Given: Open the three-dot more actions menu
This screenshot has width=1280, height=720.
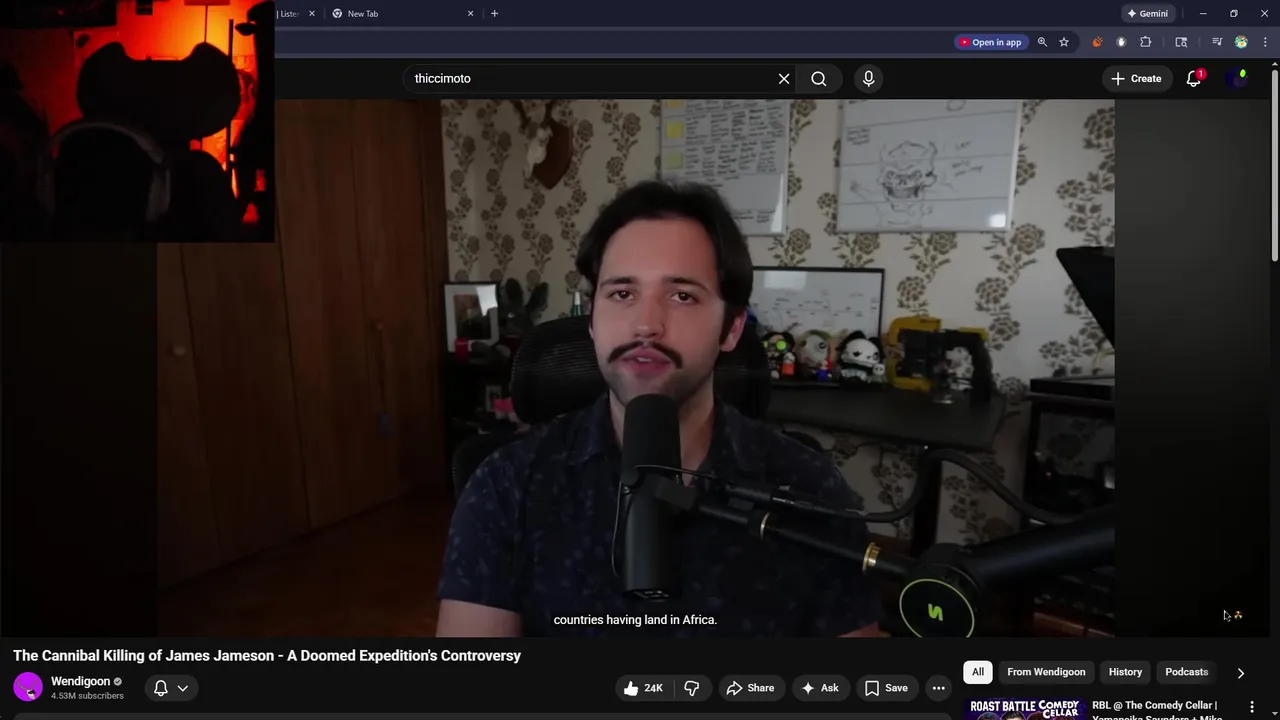Looking at the screenshot, I should (x=938, y=688).
